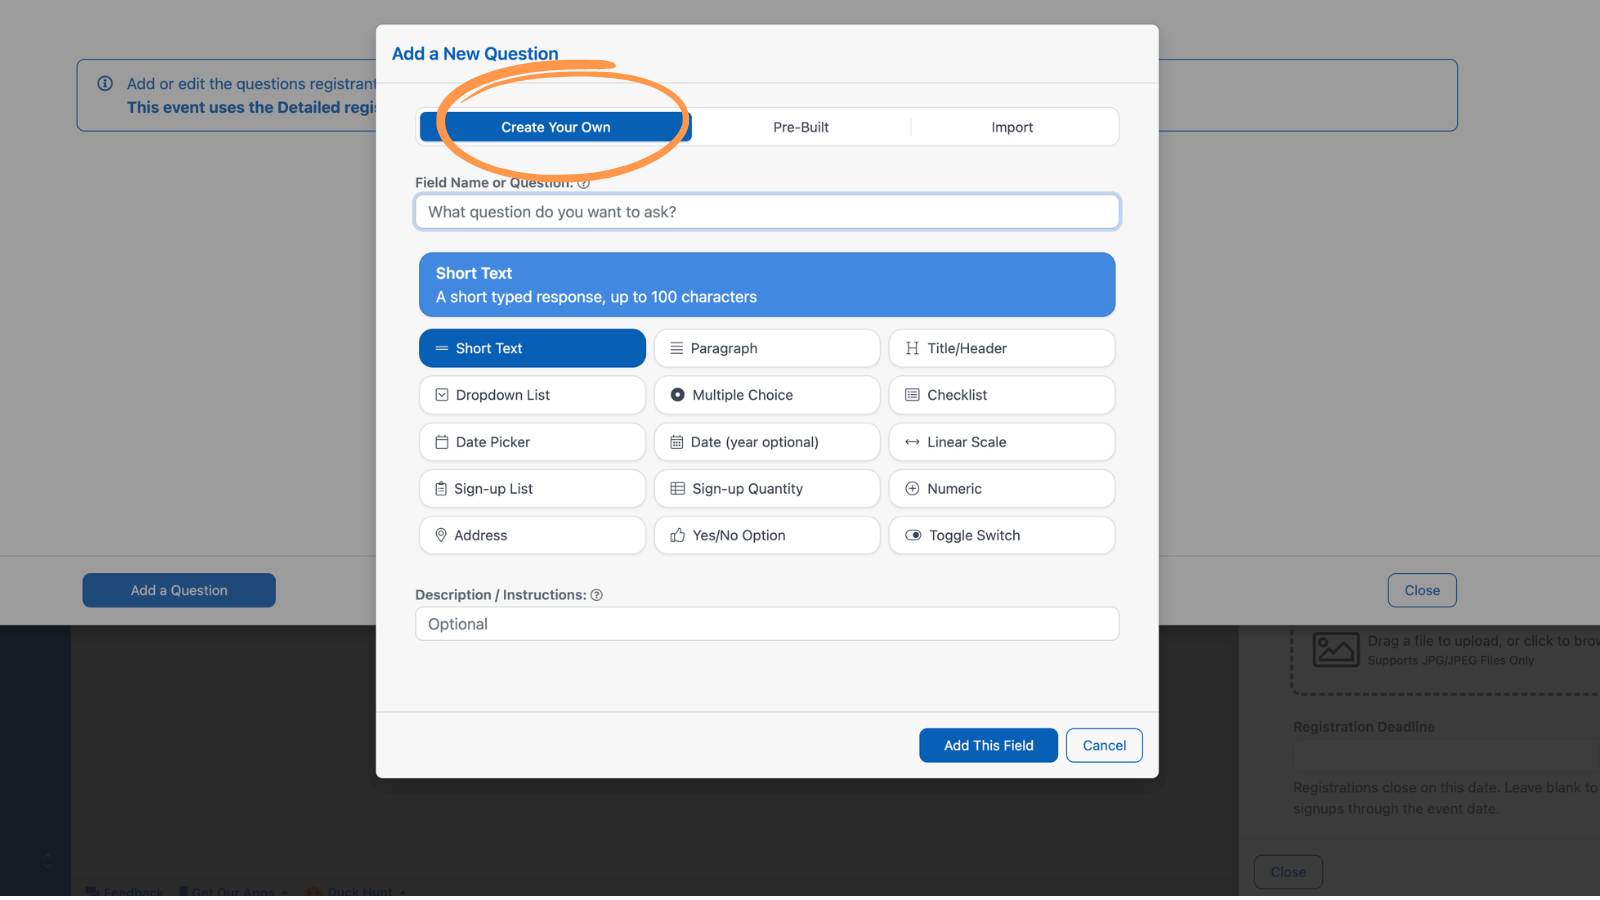The height and width of the screenshot is (900, 1600).
Task: Cancel the Add a New Question dialog
Action: [x=1104, y=745]
